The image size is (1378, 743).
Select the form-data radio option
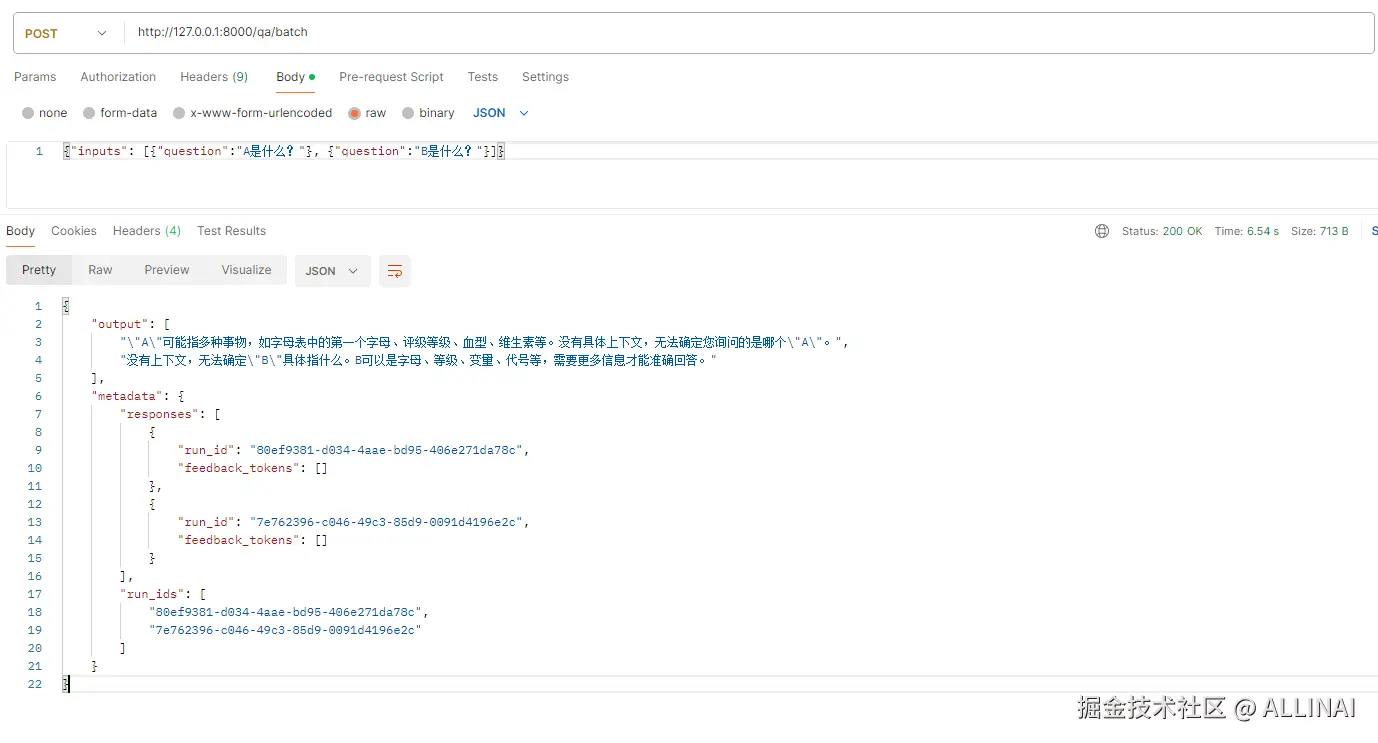click(x=89, y=113)
